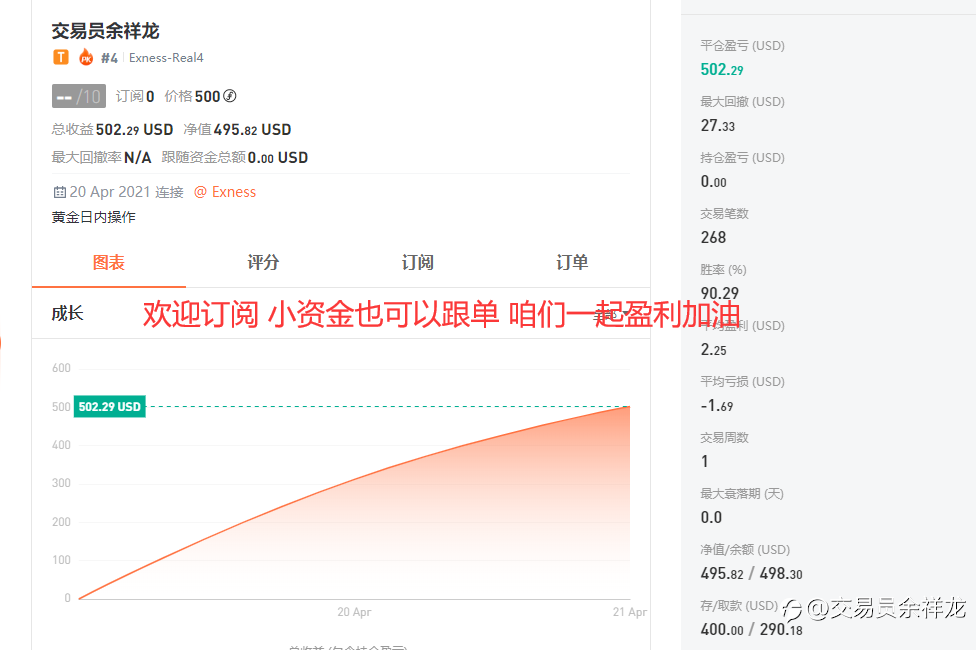Click 订阅 0 subscriber count
The width and height of the screenshot is (976, 650).
point(134,97)
